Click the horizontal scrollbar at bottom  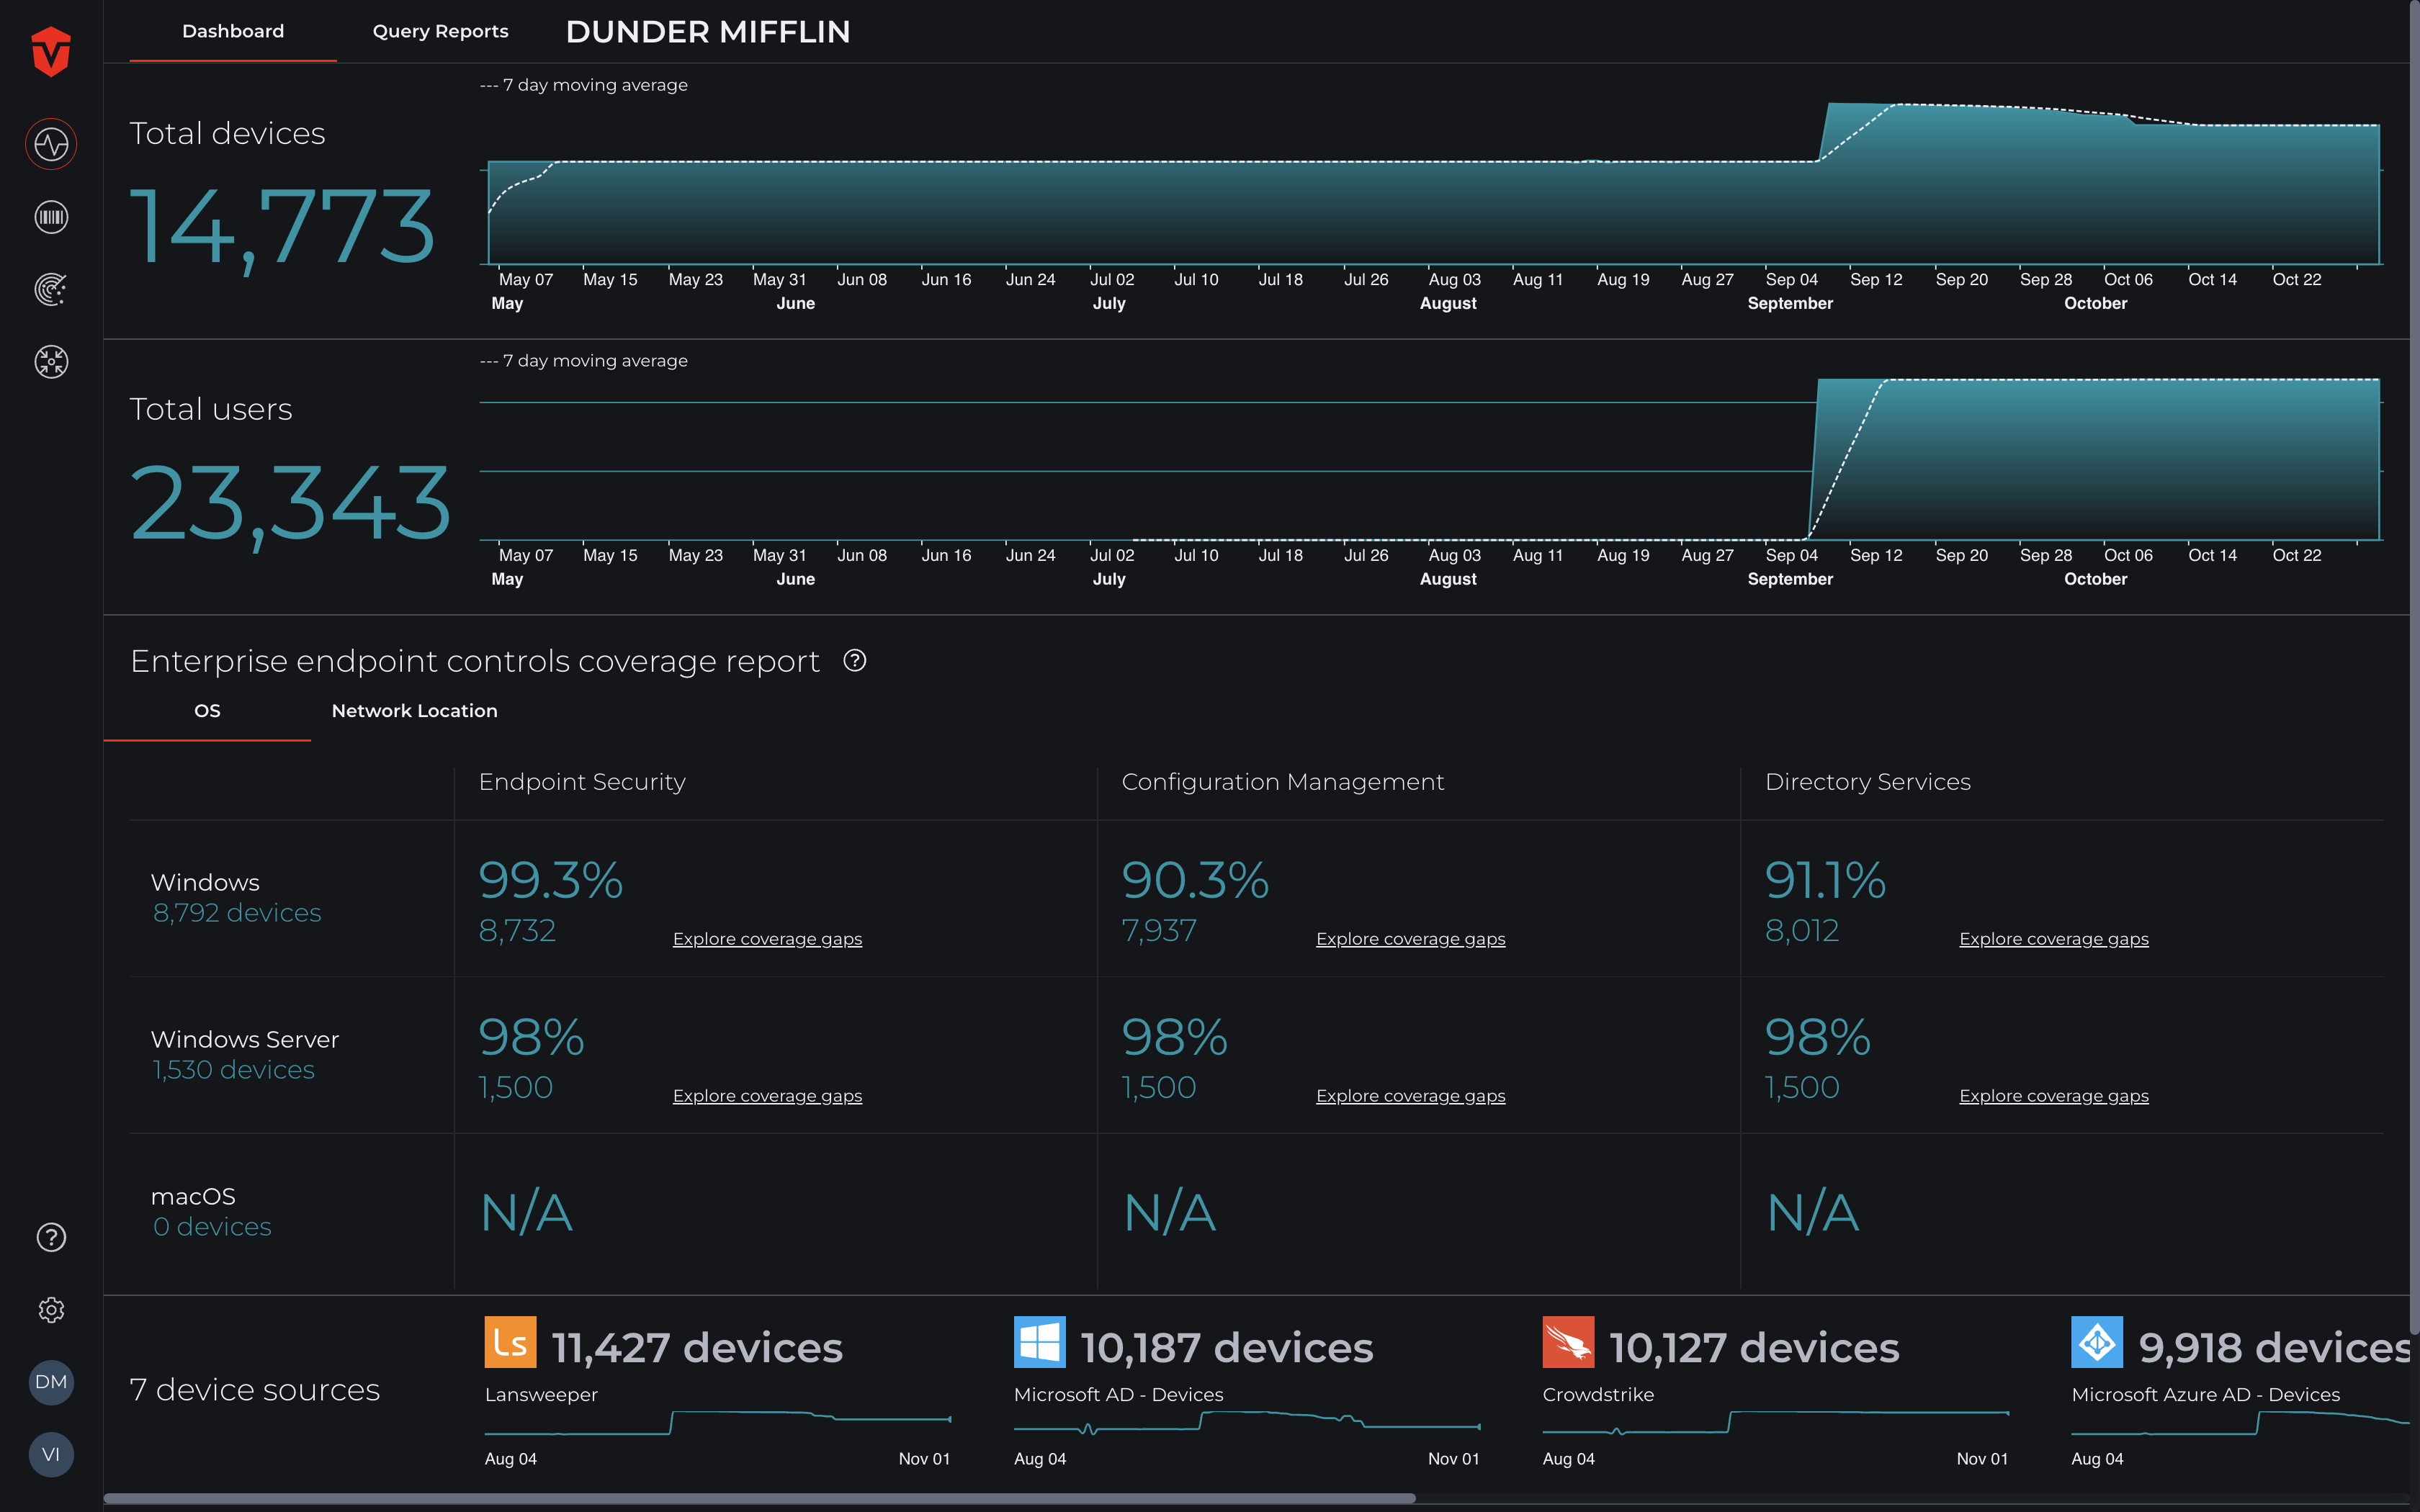pyautogui.click(x=759, y=1498)
